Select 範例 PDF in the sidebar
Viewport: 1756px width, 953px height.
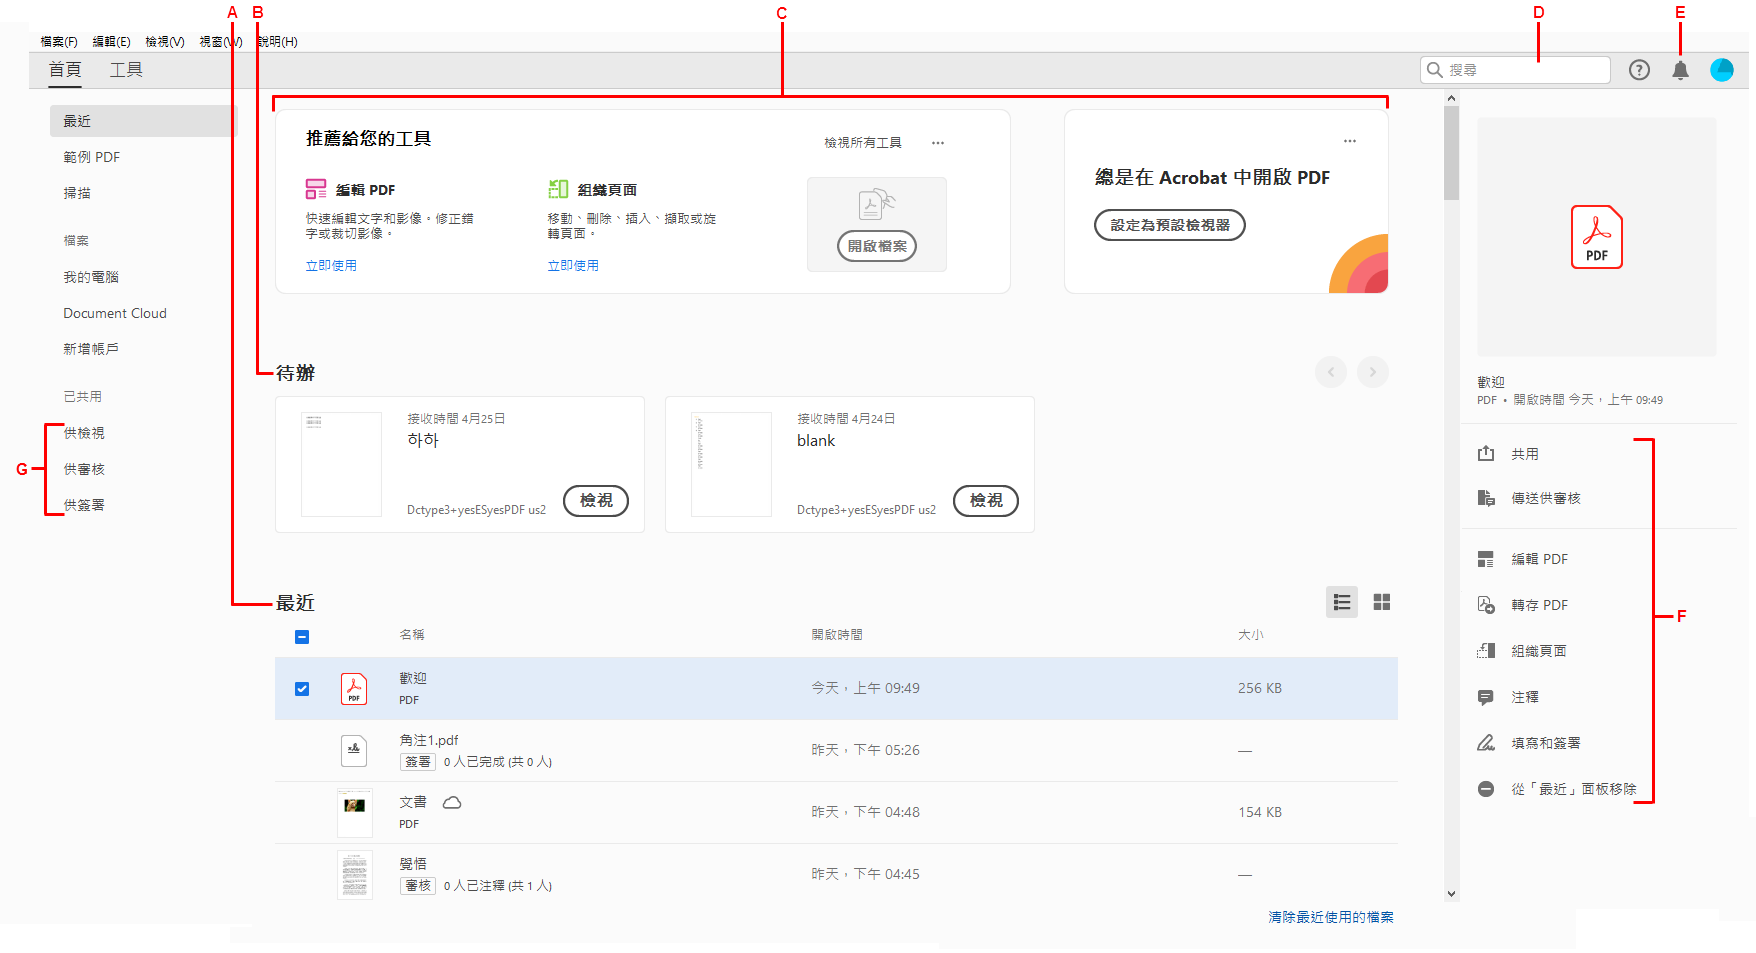click(92, 157)
